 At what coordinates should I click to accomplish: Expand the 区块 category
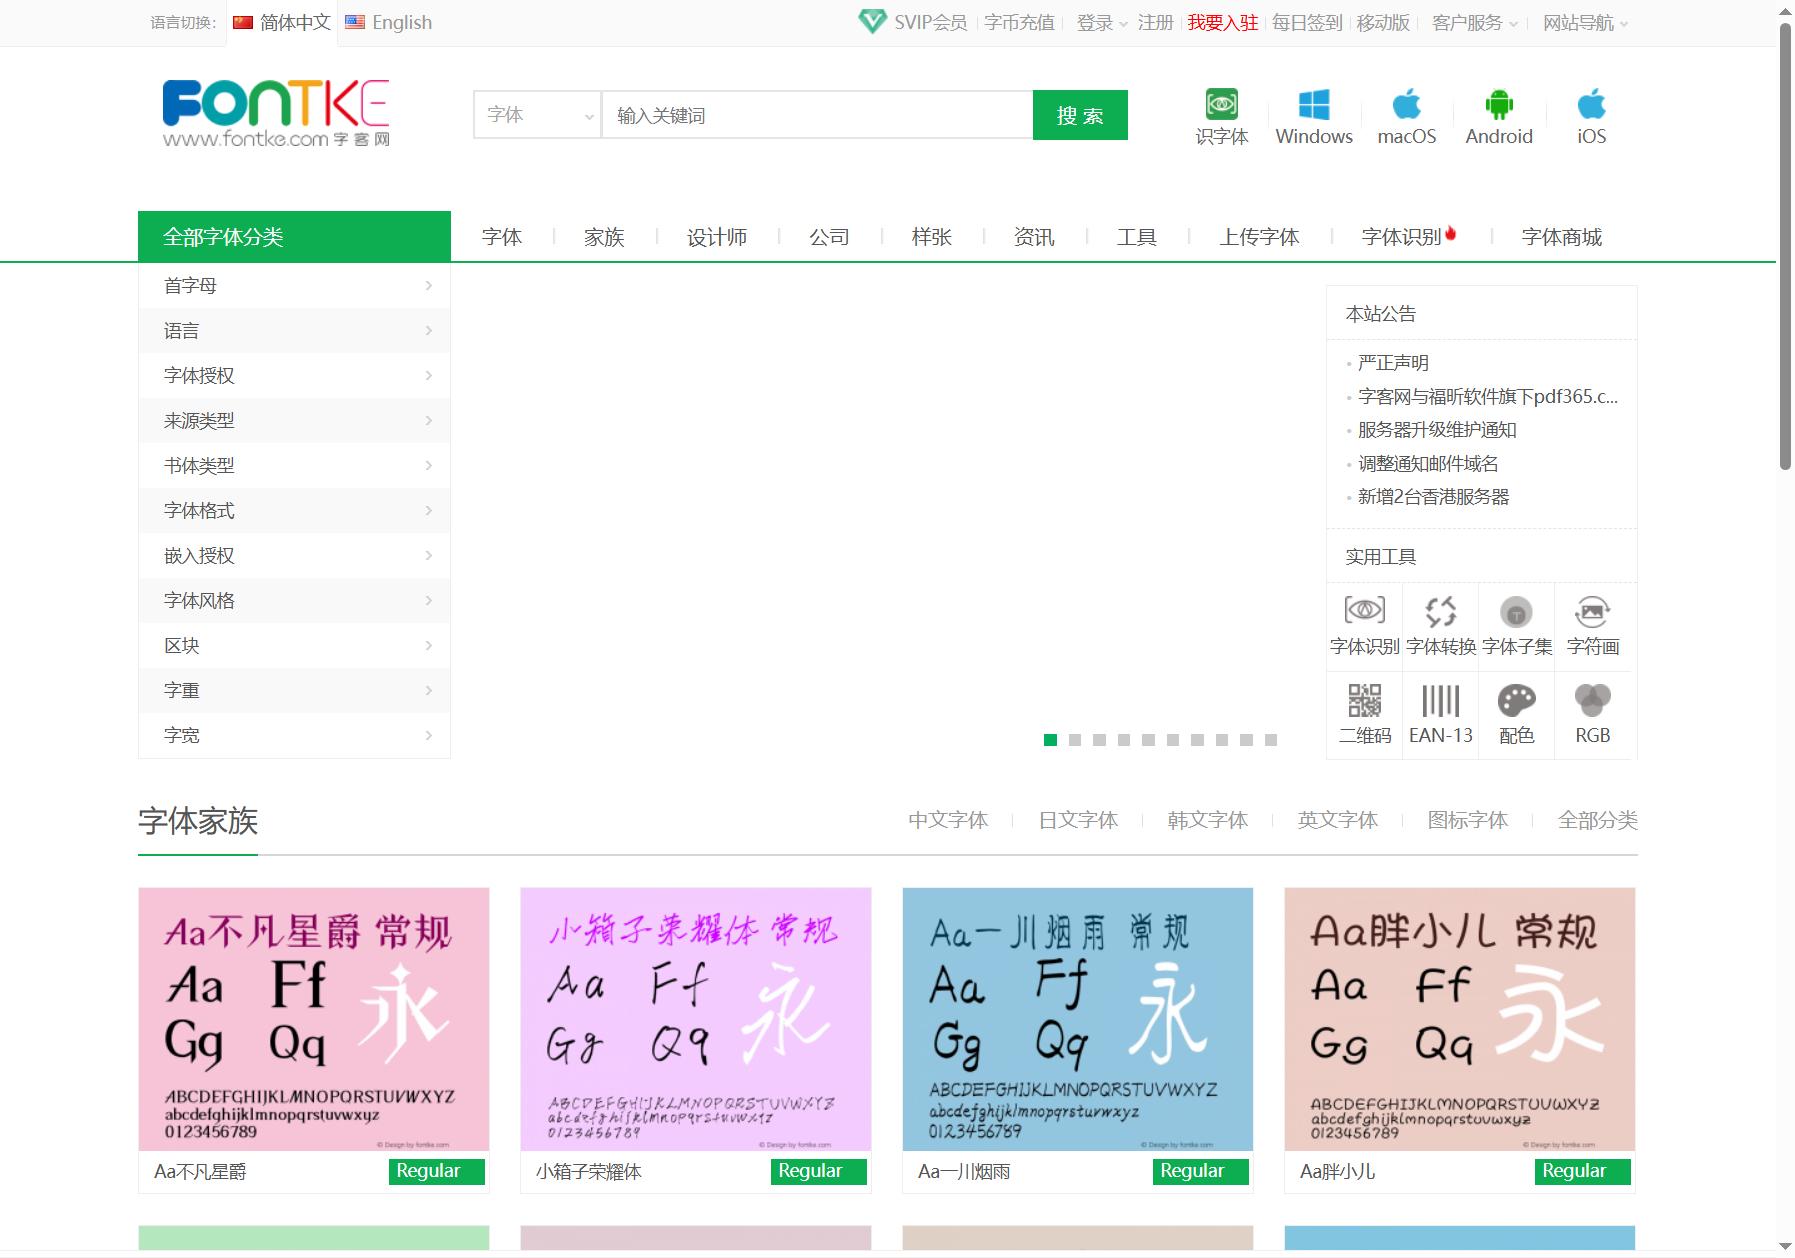click(x=295, y=646)
